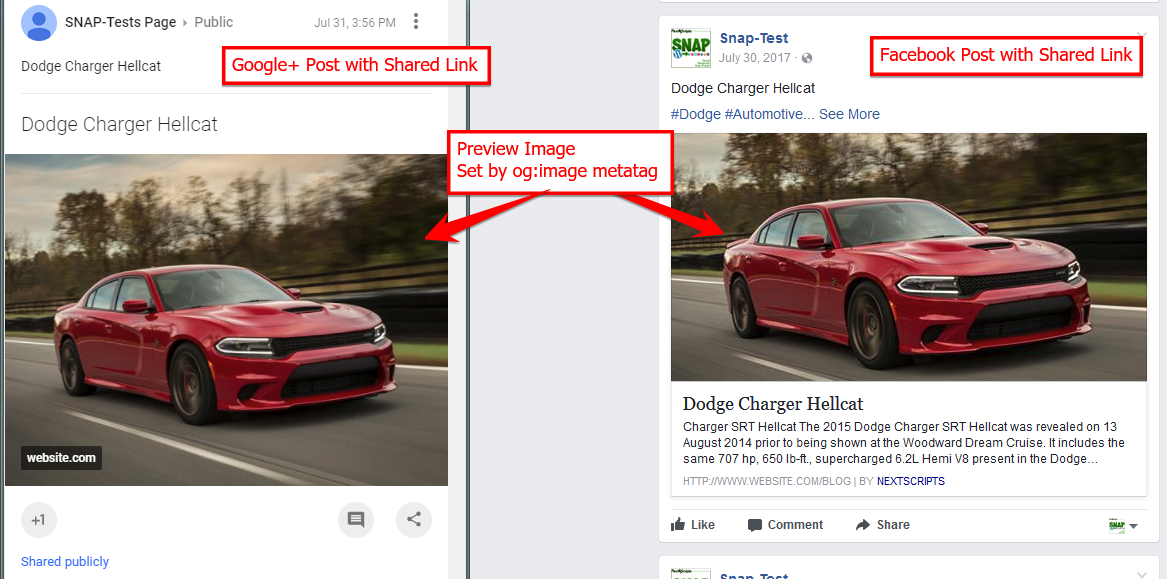Open the Snap-Test page name link
Viewport: 1167px width, 579px height.
(x=754, y=39)
